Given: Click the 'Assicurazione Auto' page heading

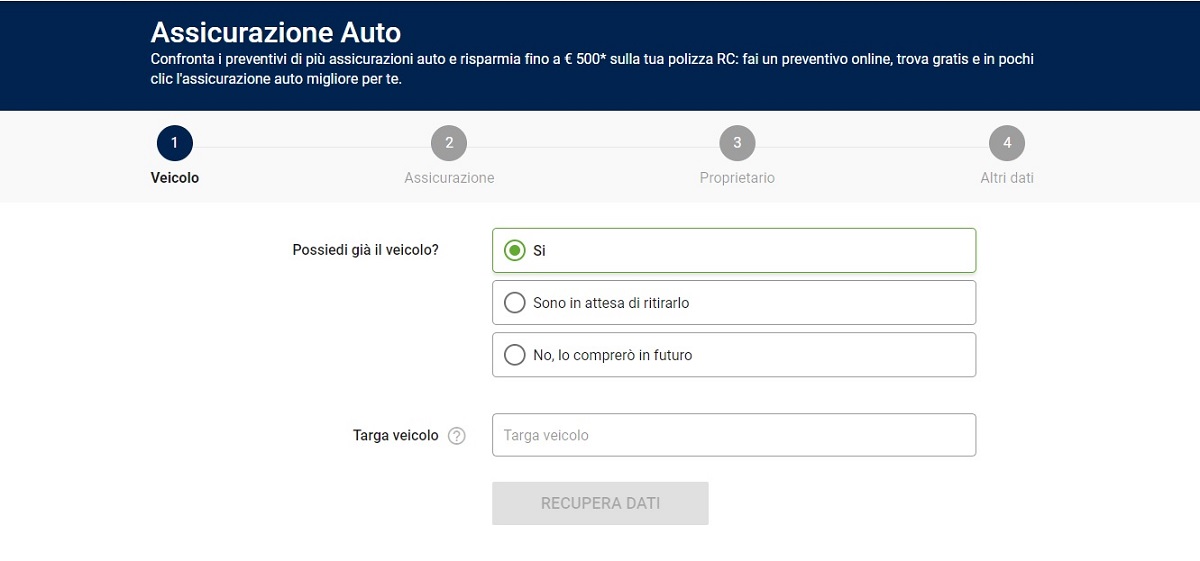Looking at the screenshot, I should pos(276,32).
